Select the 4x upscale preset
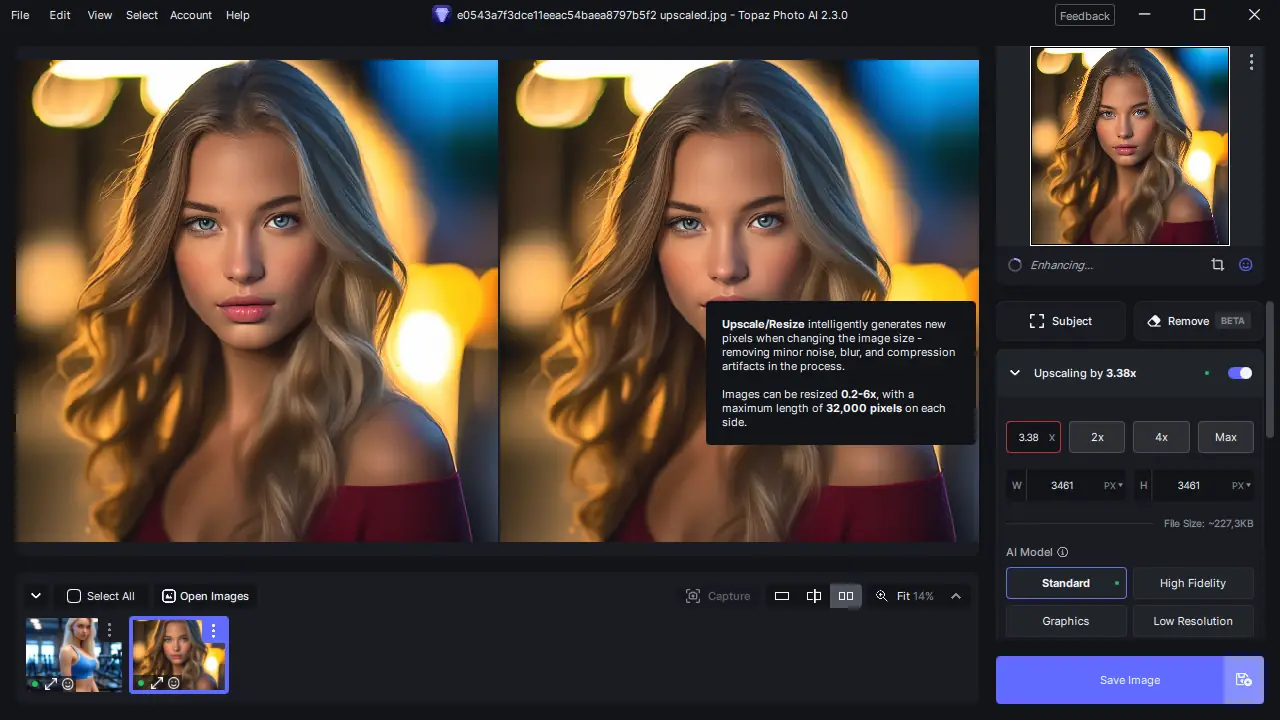This screenshot has height=720, width=1280. point(1161,437)
